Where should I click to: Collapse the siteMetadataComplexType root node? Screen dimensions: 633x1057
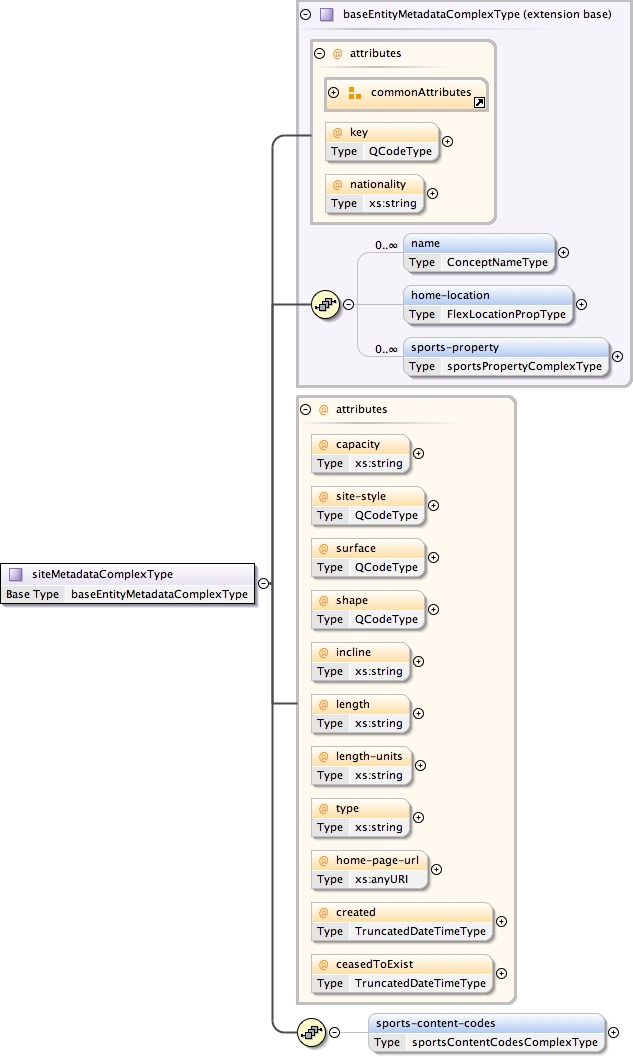[262, 583]
